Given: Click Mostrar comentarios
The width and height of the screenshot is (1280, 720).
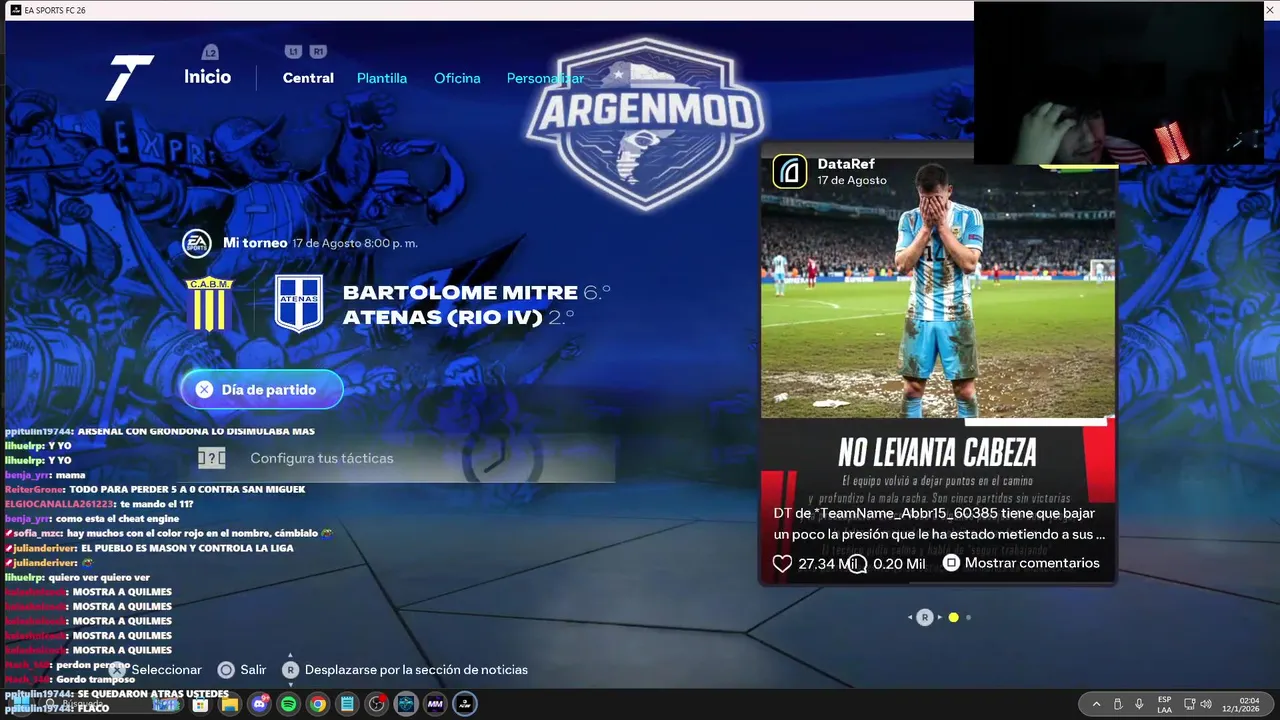Looking at the screenshot, I should (x=1021, y=563).
